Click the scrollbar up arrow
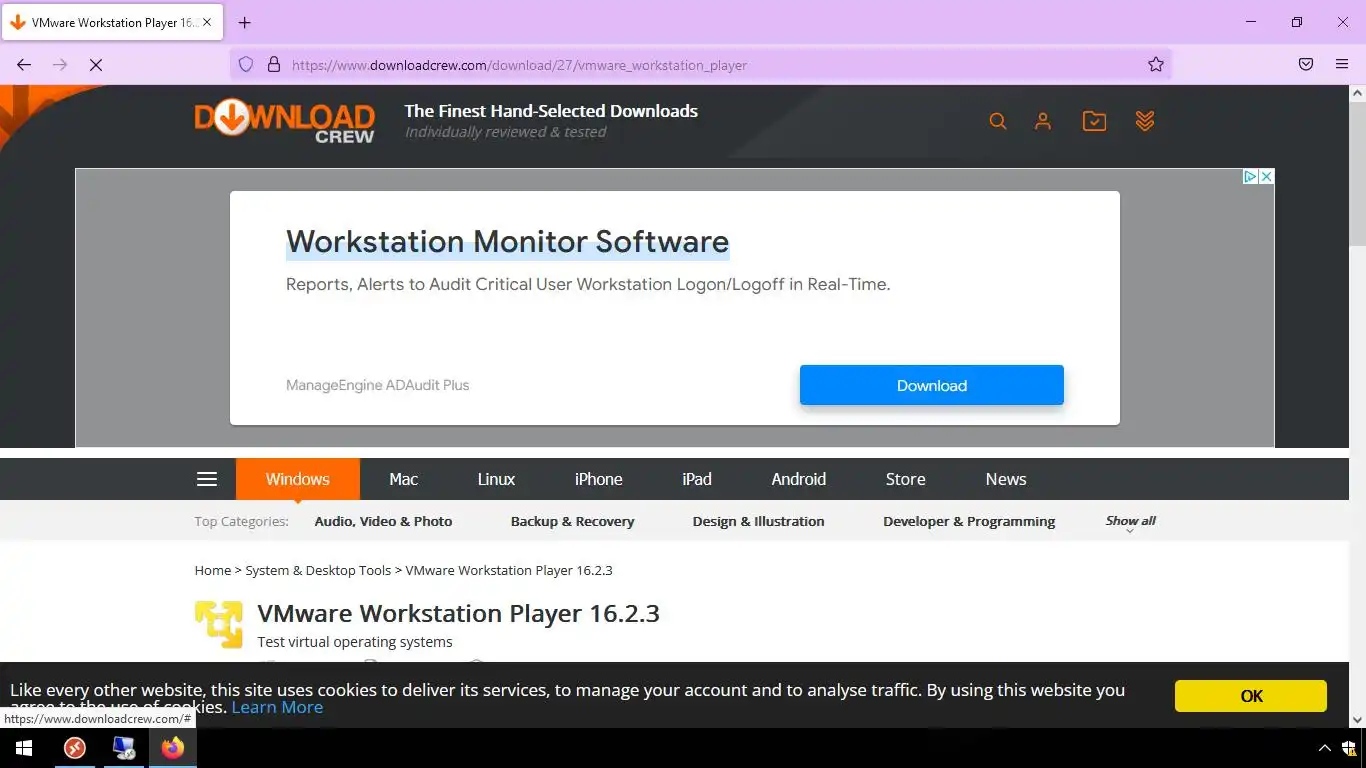 pos(1357,93)
